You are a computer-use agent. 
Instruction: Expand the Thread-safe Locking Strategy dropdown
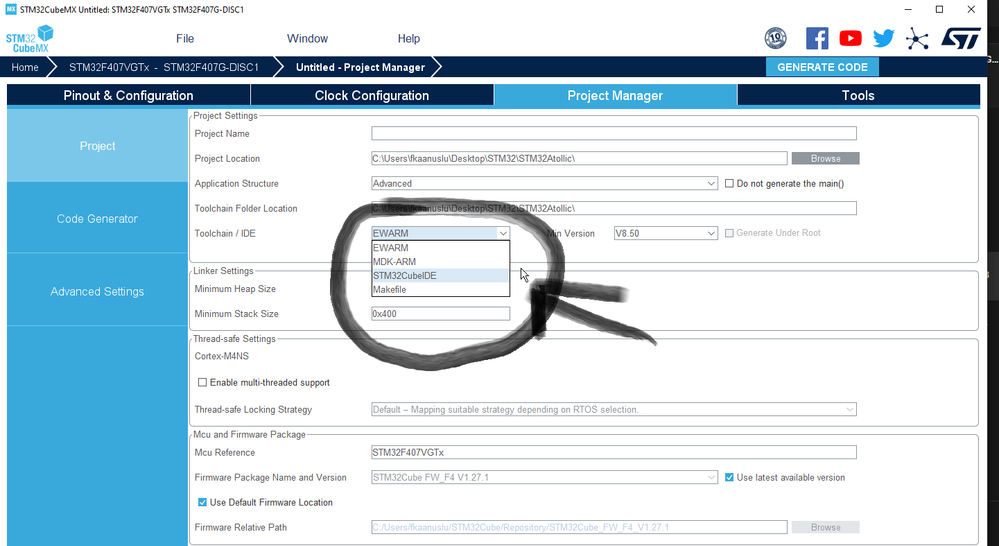pos(614,409)
